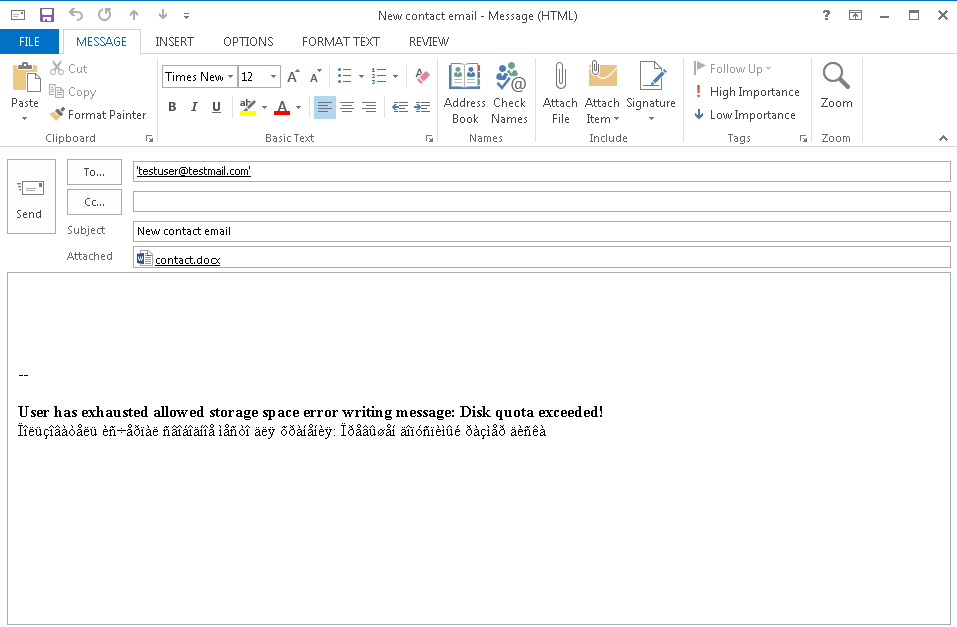
Task: Open the Signature dropdown menu
Action: coord(651,118)
